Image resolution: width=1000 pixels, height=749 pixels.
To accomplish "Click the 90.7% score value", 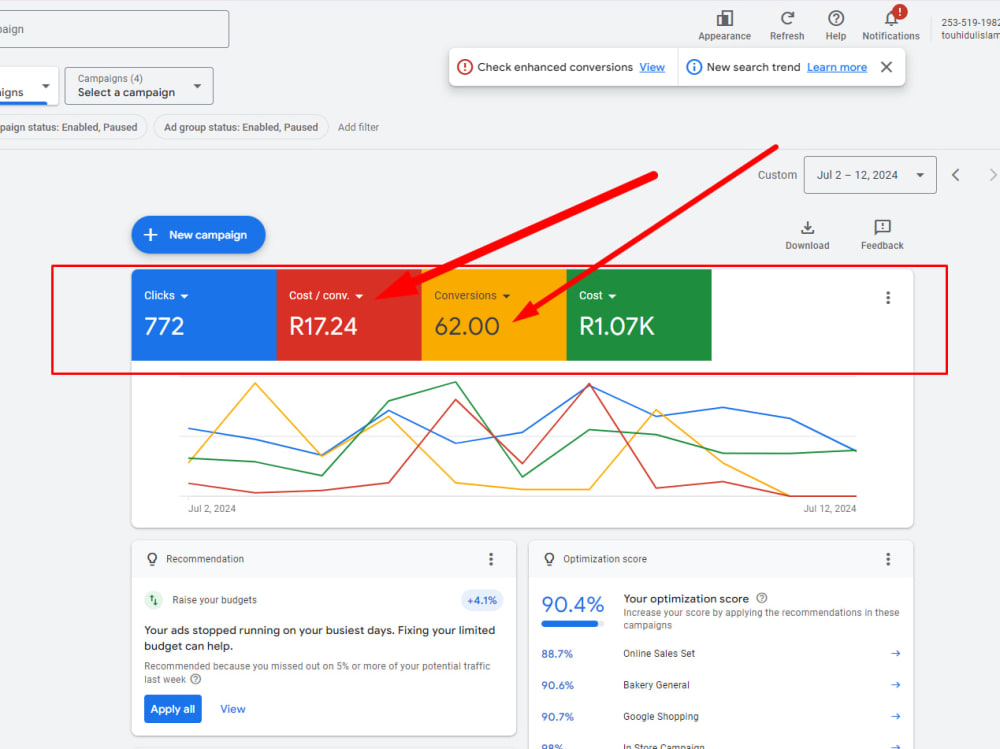I will (x=557, y=717).
